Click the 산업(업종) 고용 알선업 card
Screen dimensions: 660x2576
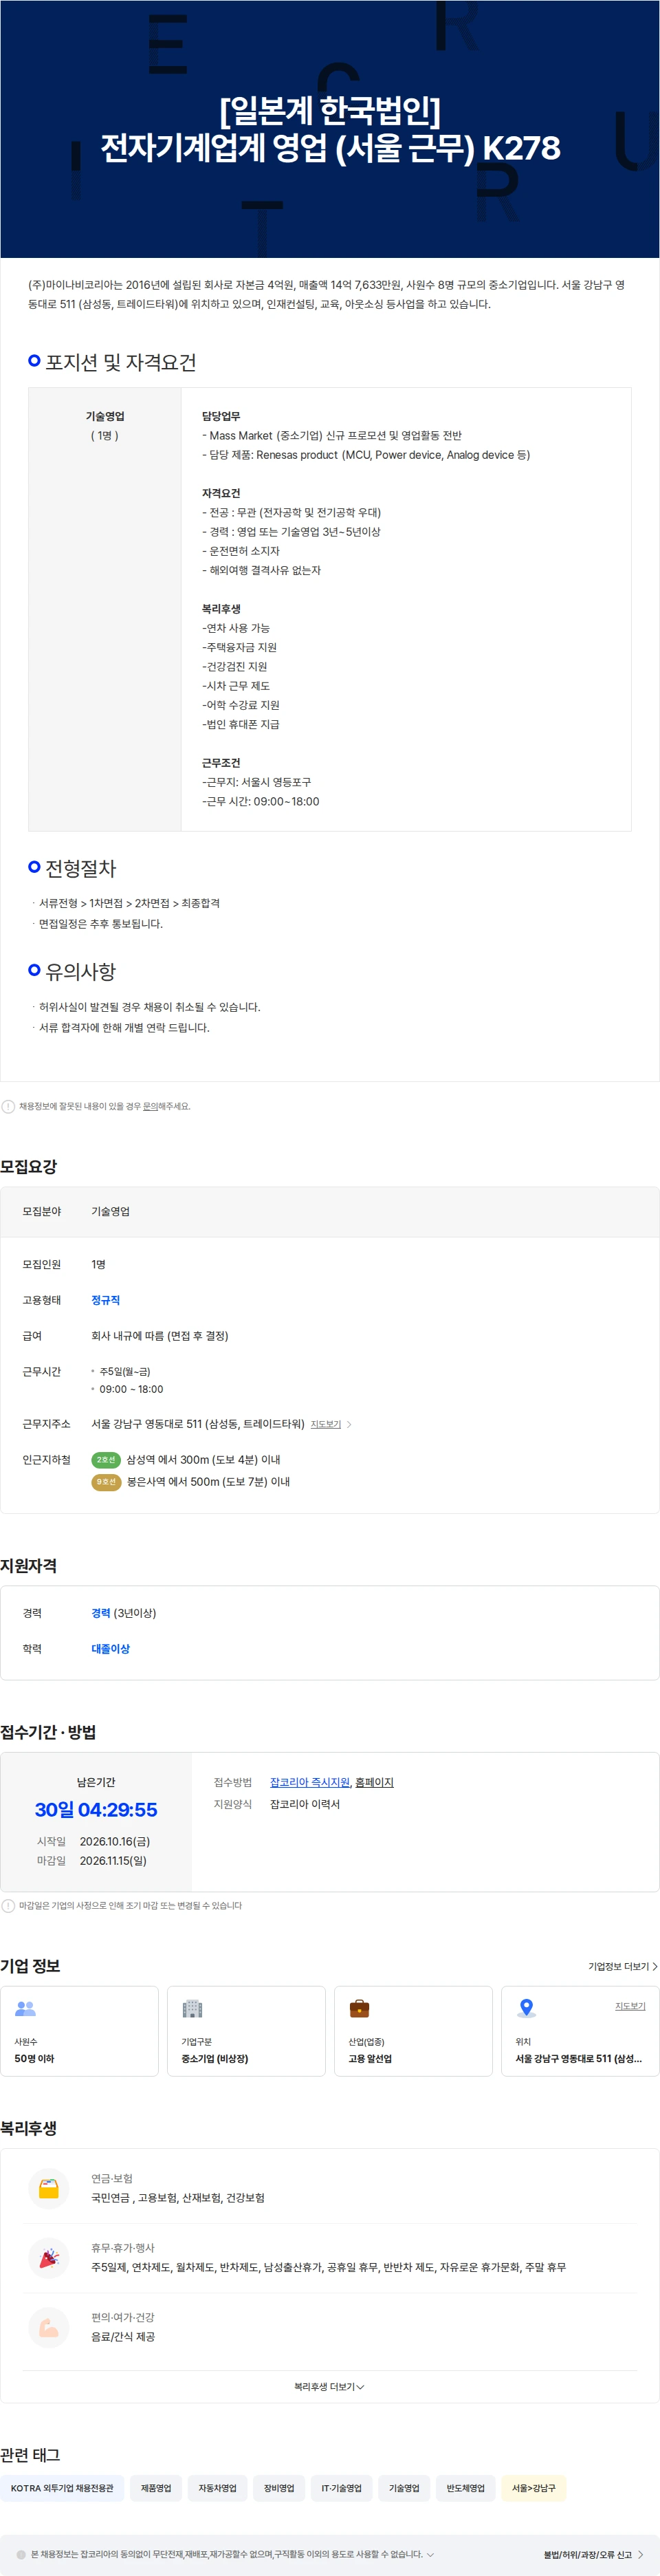[x=413, y=2030]
